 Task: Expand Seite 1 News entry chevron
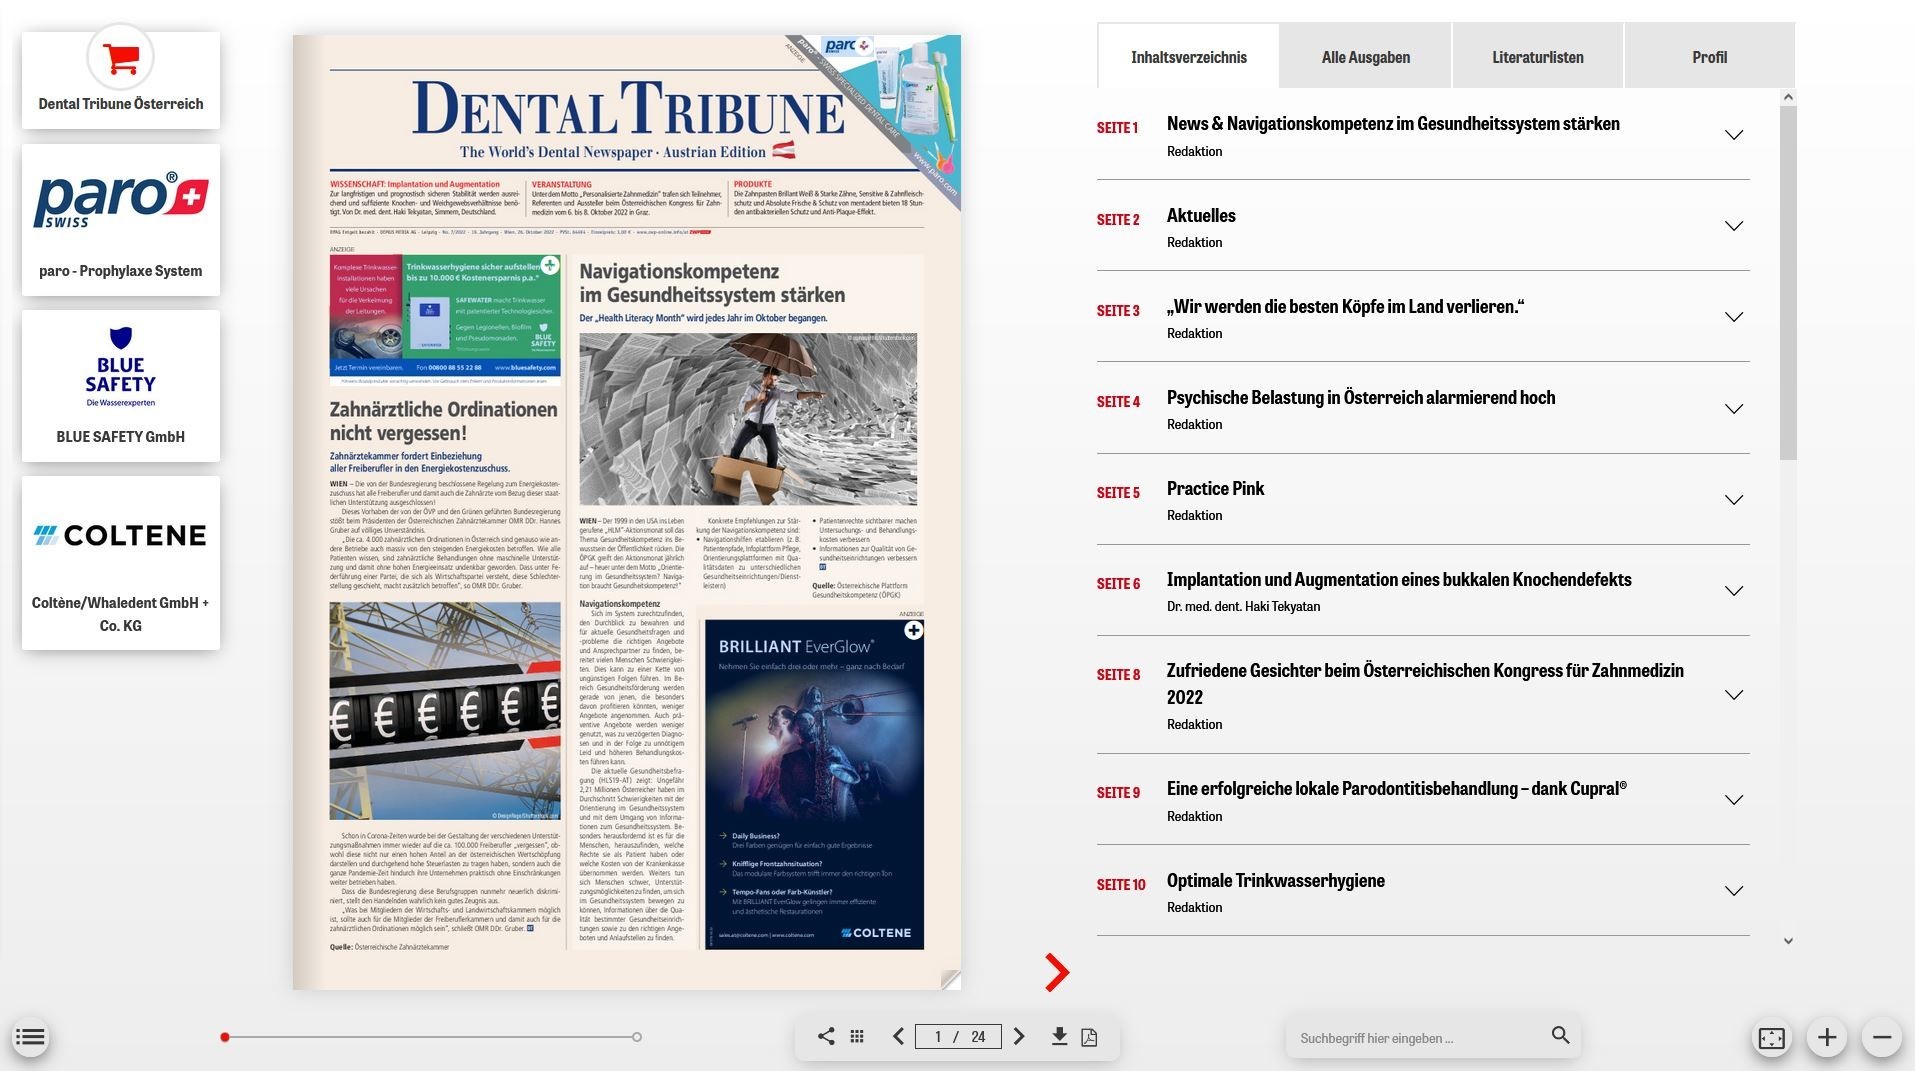[x=1734, y=135]
